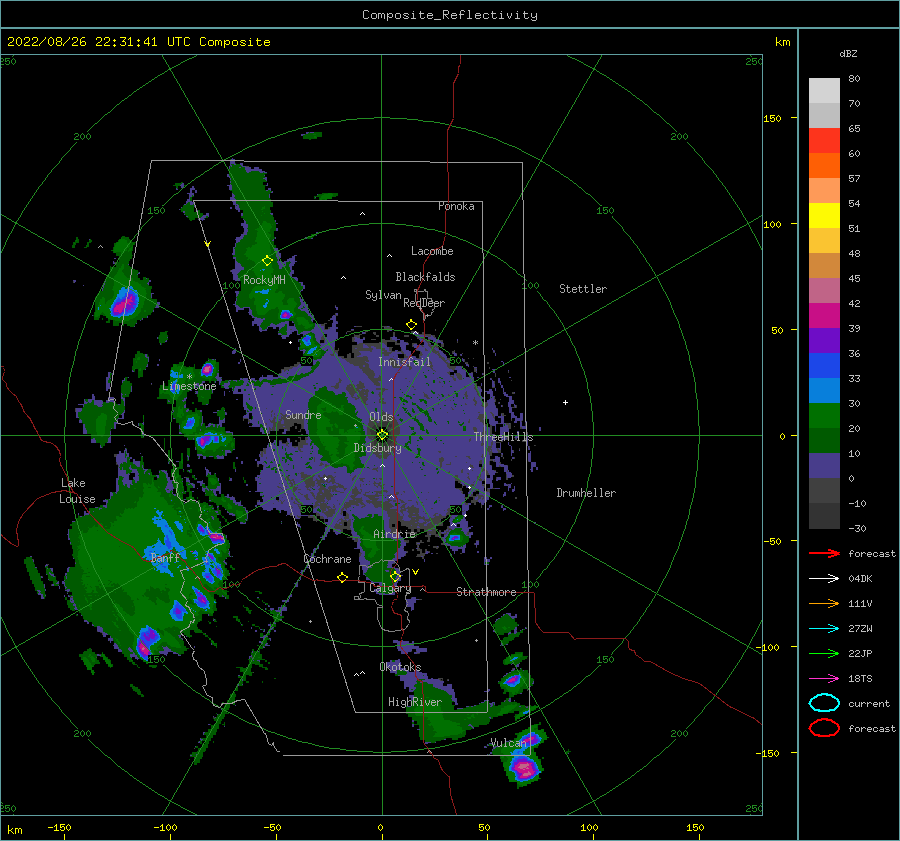This screenshot has height=841, width=900.
Task: Select the orange 111V arrow icon
Action: pyautogui.click(x=824, y=603)
